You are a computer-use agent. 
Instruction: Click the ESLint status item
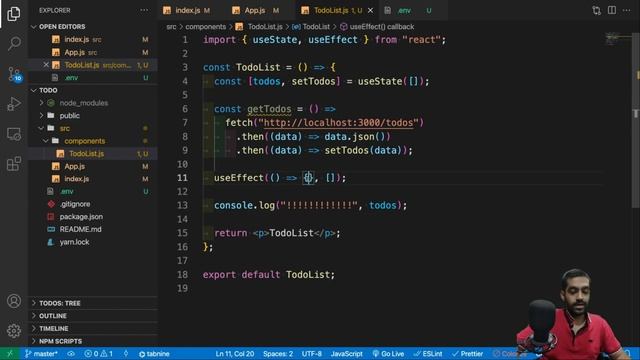[428, 354]
